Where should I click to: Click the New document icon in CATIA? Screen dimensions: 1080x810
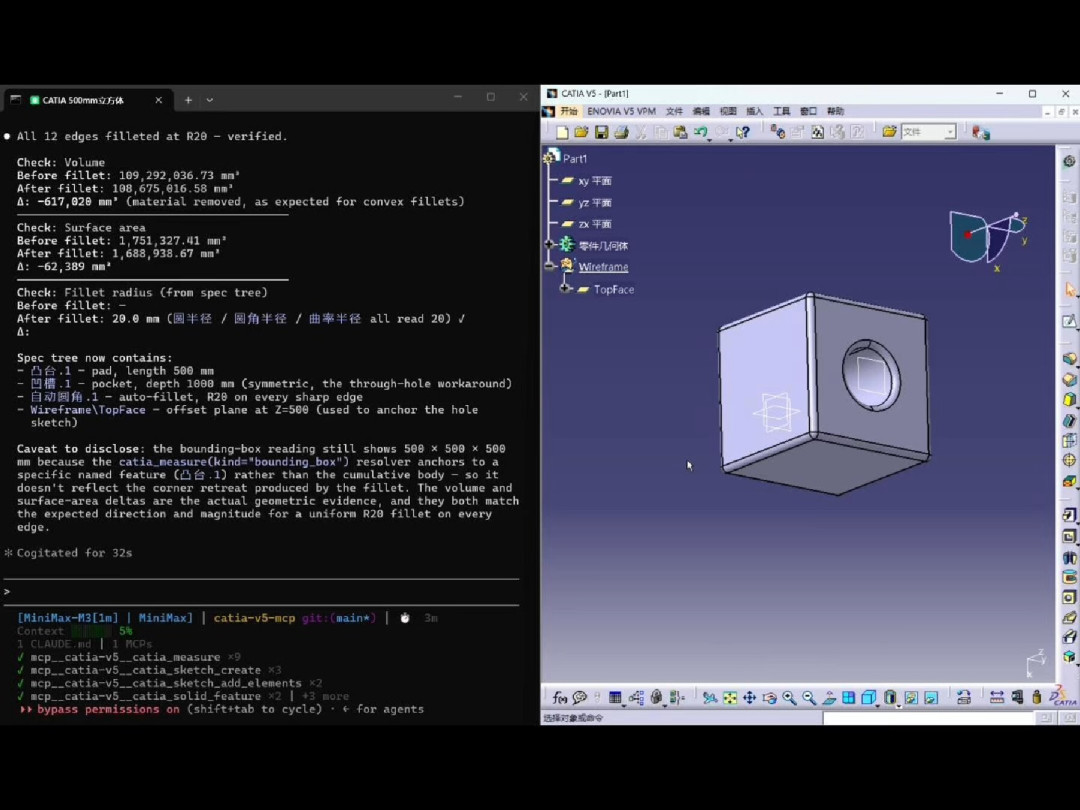coord(562,132)
